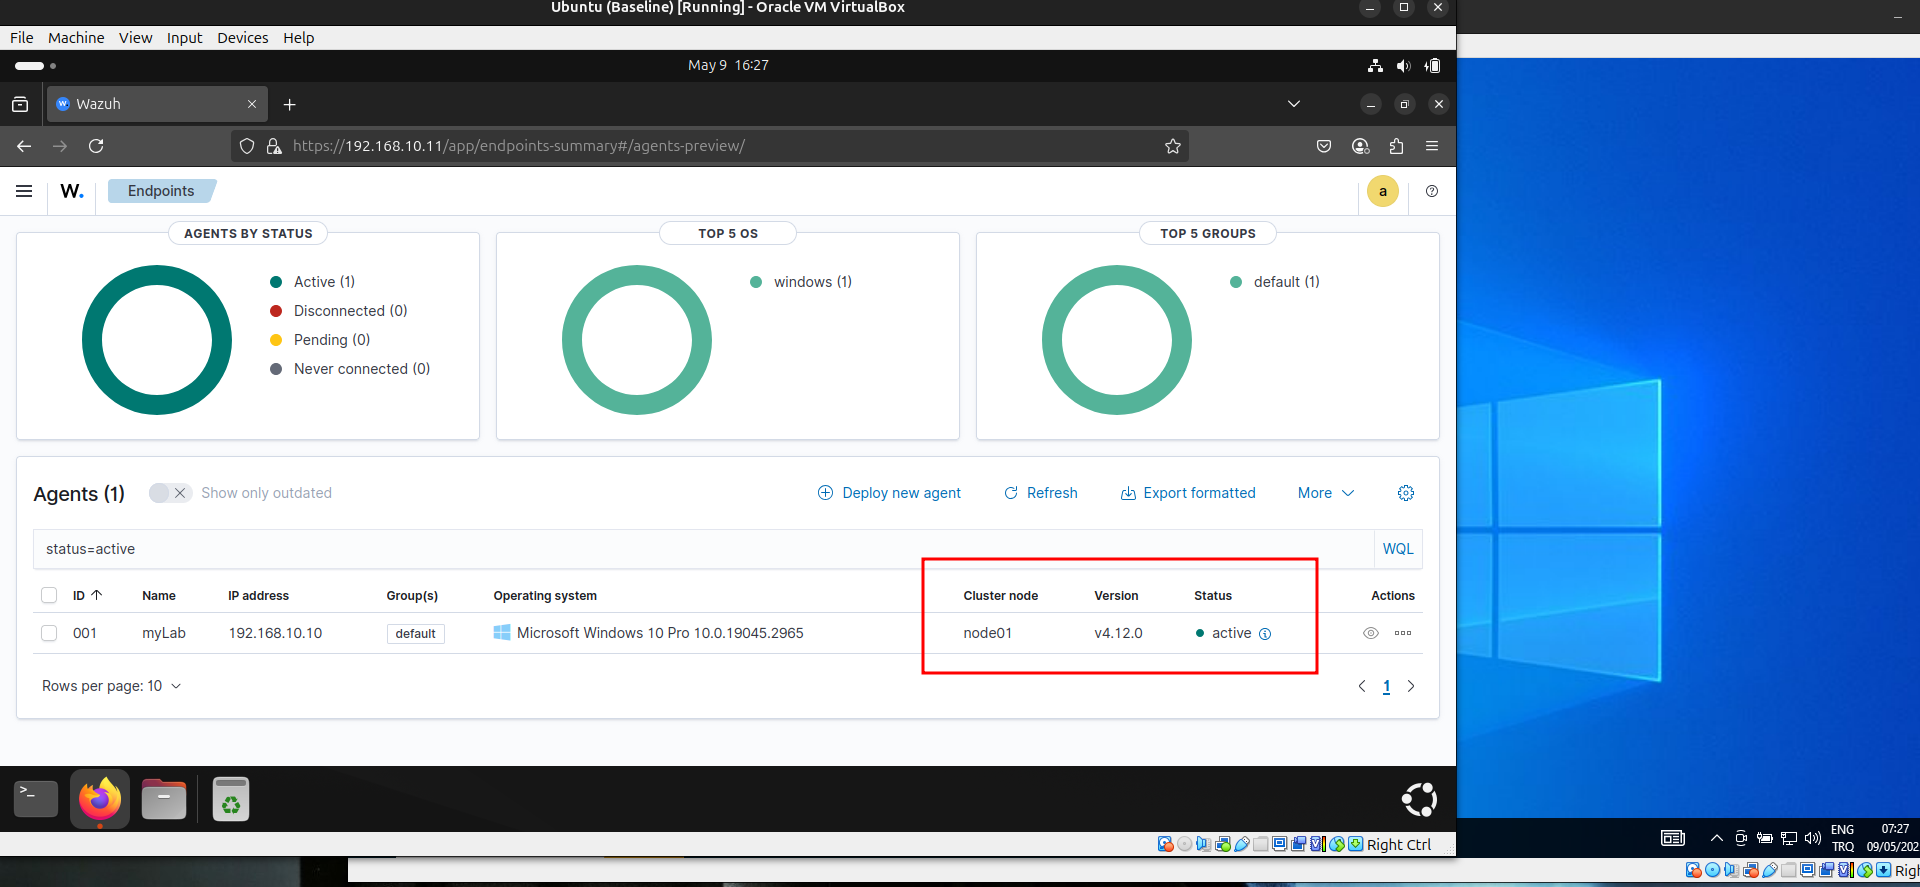Open Terminal from the Ubuntu dock
1920x887 pixels.
pyautogui.click(x=36, y=799)
